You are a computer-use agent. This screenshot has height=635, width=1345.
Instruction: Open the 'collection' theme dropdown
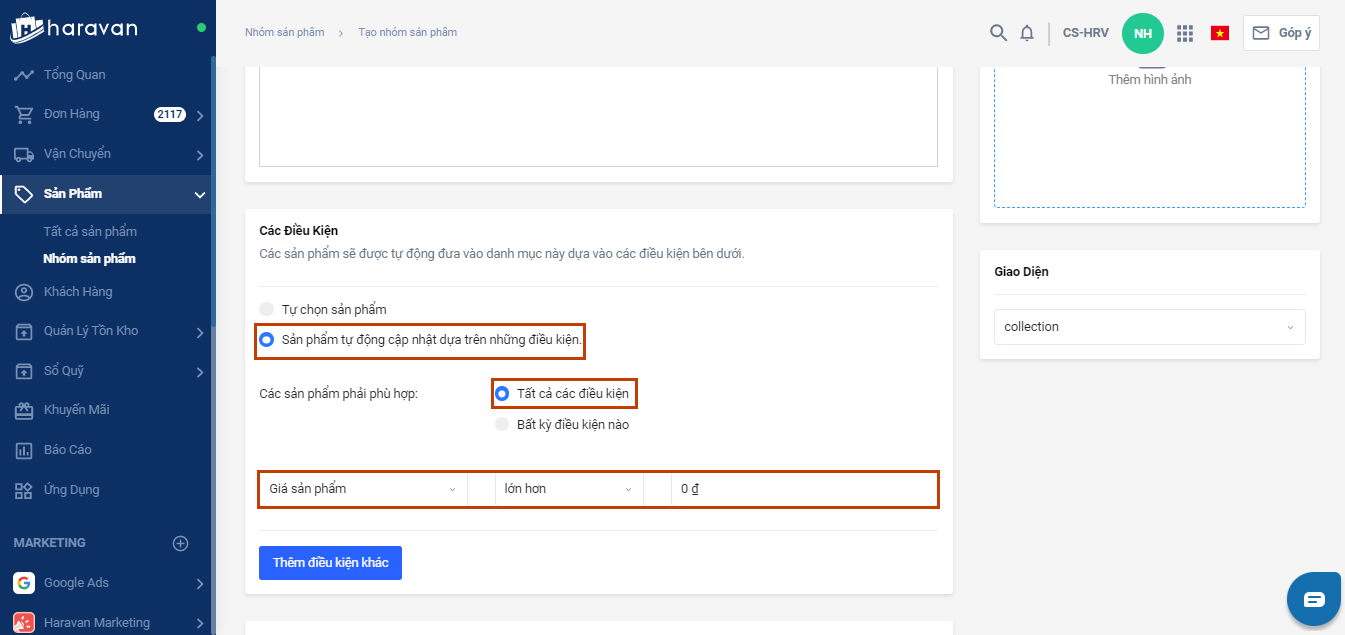(1149, 327)
